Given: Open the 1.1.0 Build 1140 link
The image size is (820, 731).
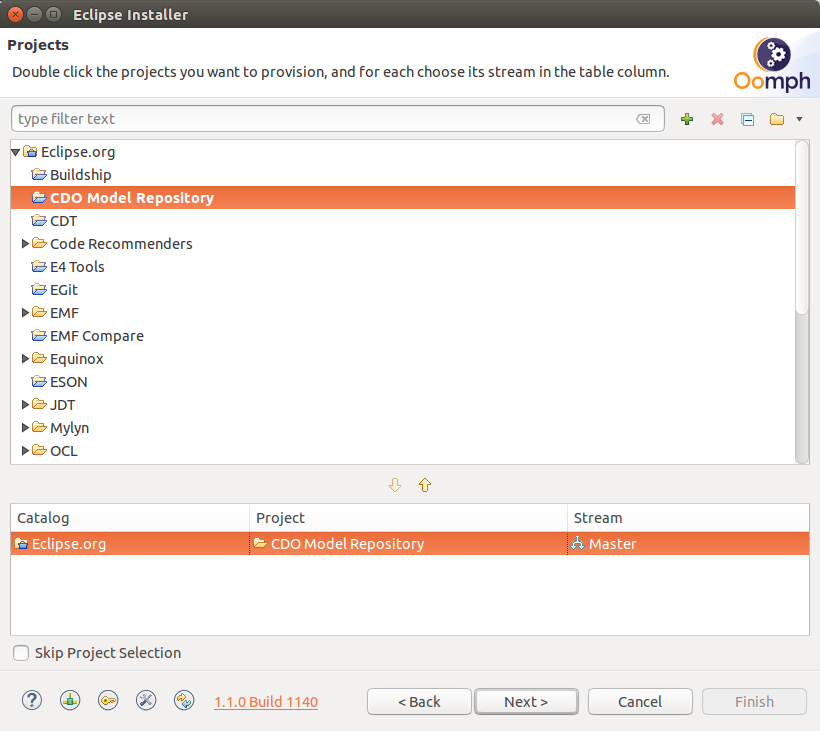Looking at the screenshot, I should pyautogui.click(x=266, y=702).
